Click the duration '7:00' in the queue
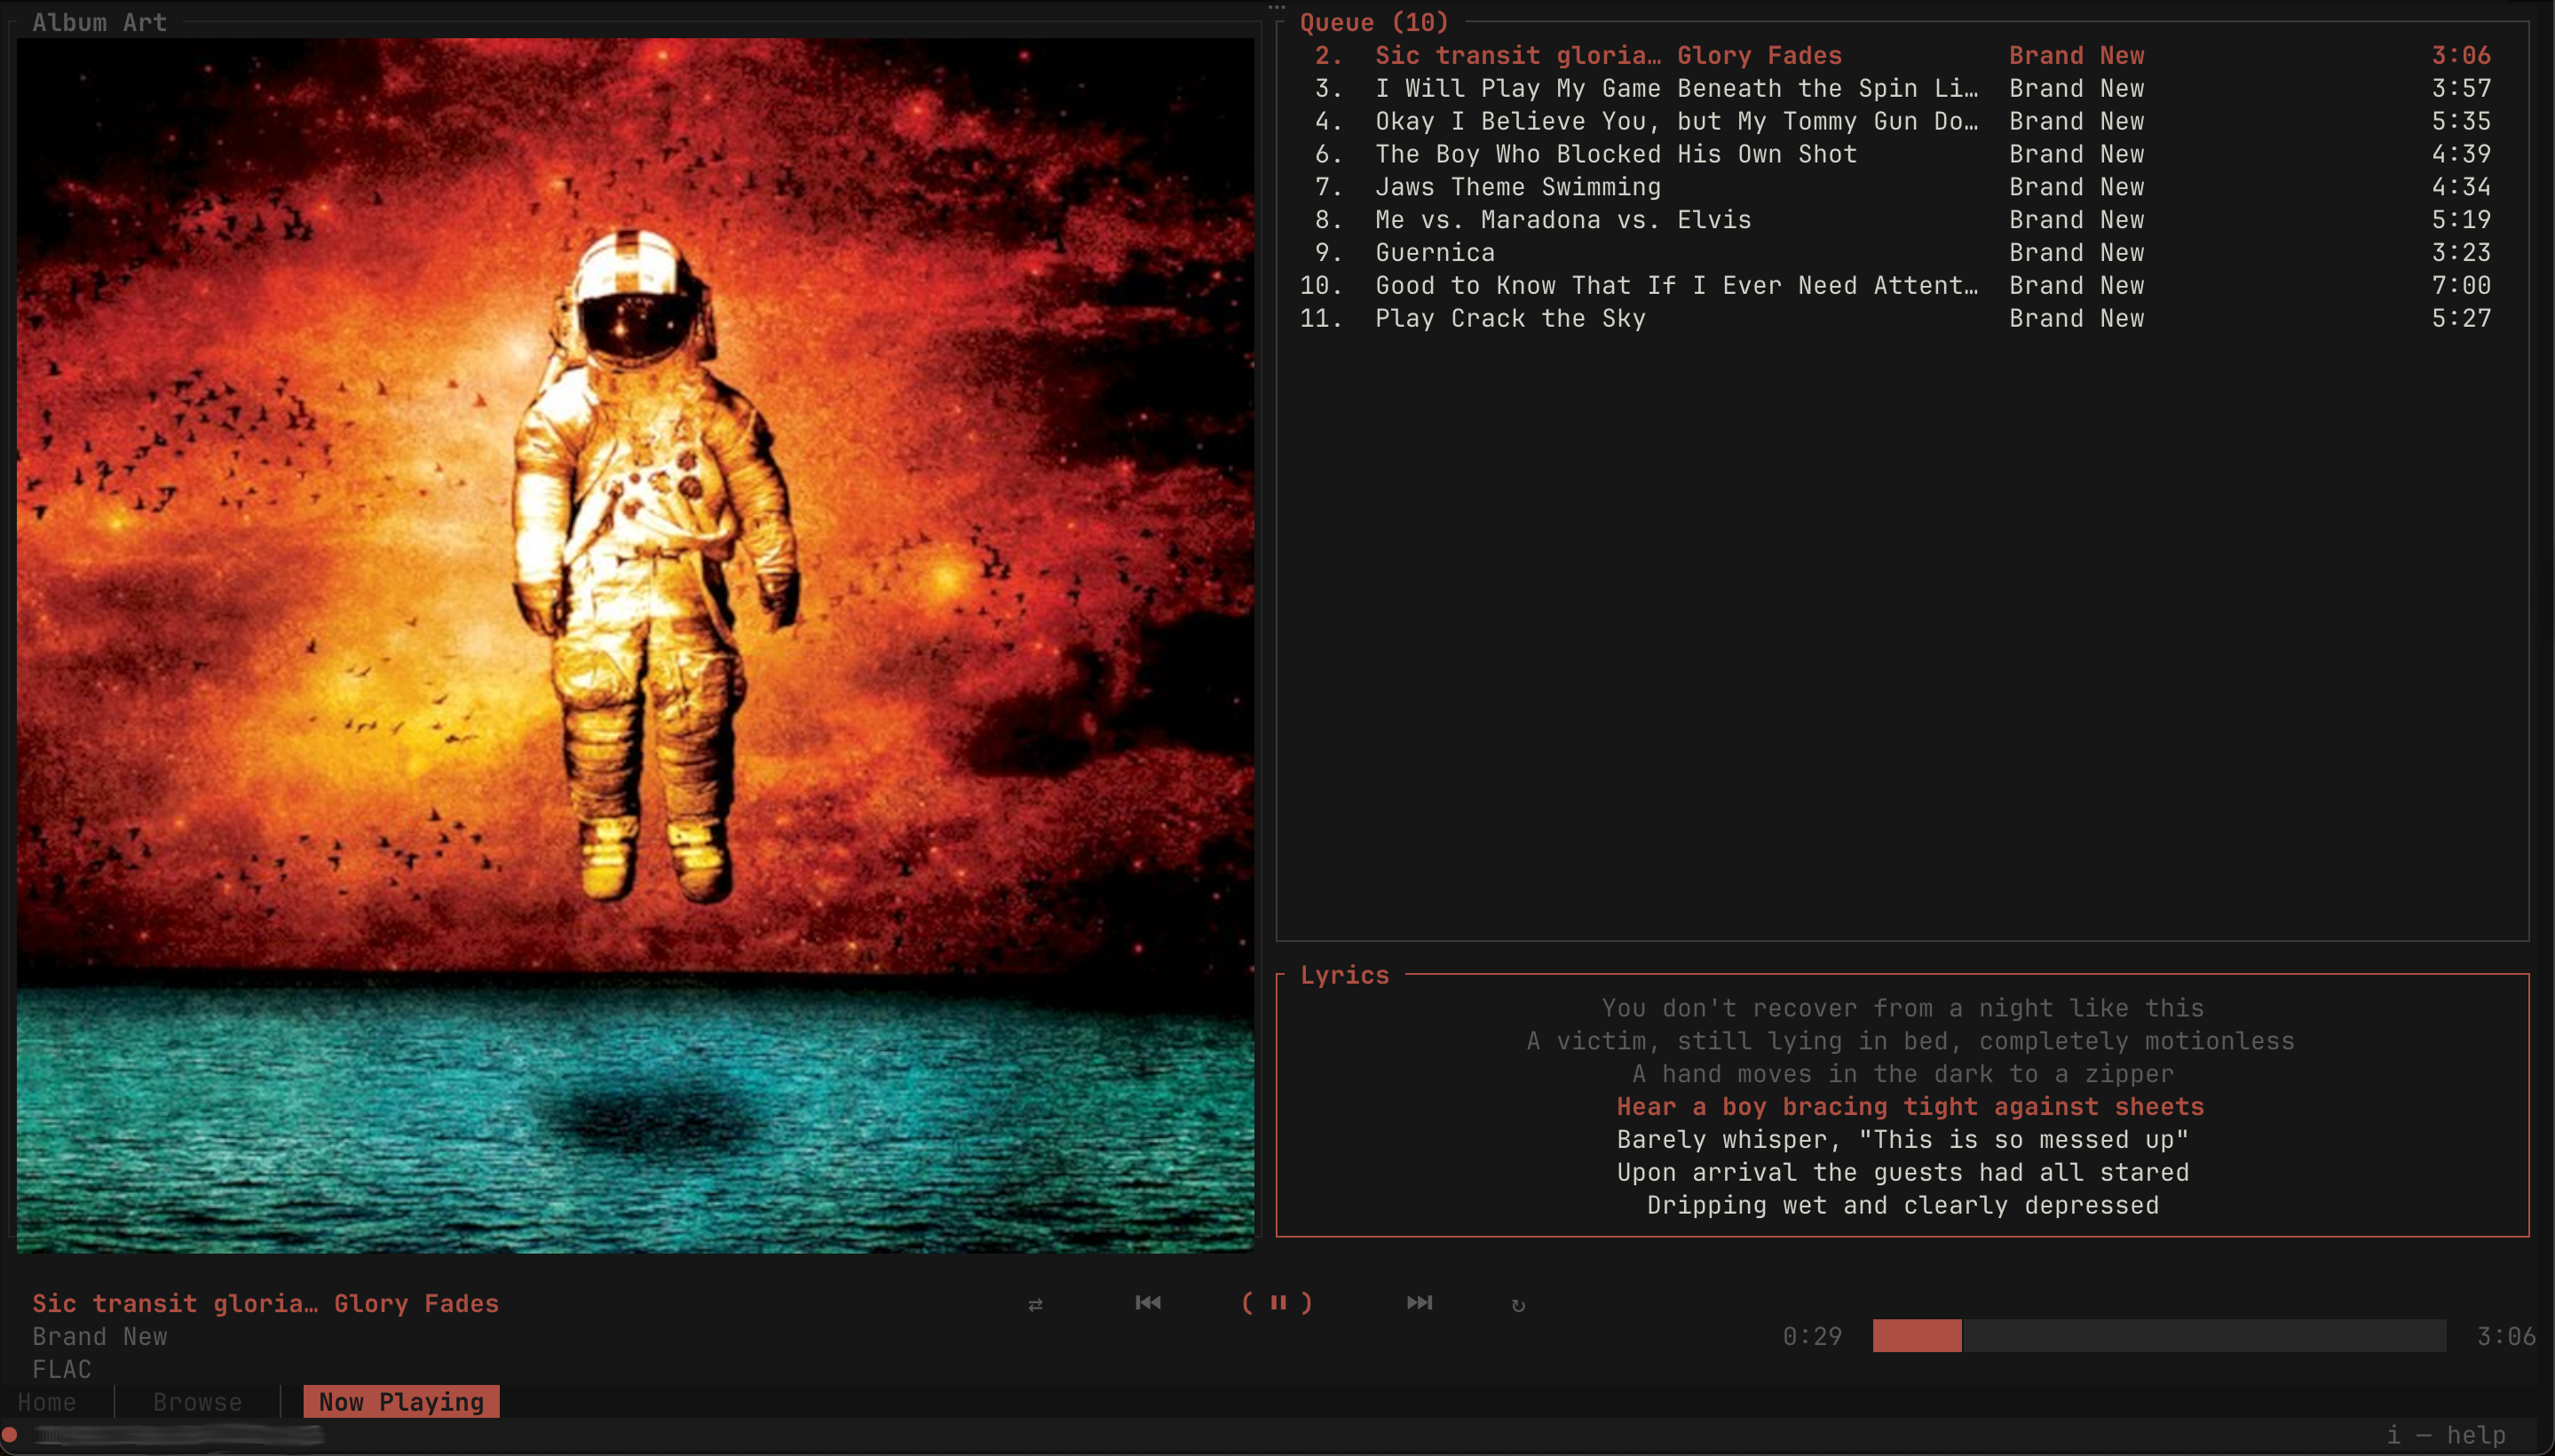The width and height of the screenshot is (2555, 1456). [x=2461, y=286]
